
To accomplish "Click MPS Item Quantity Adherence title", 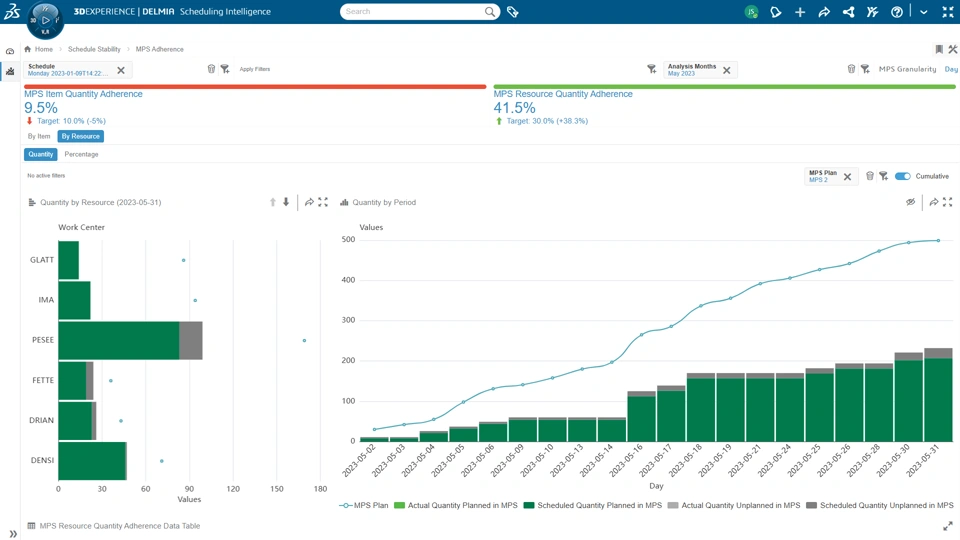I will coord(83,94).
